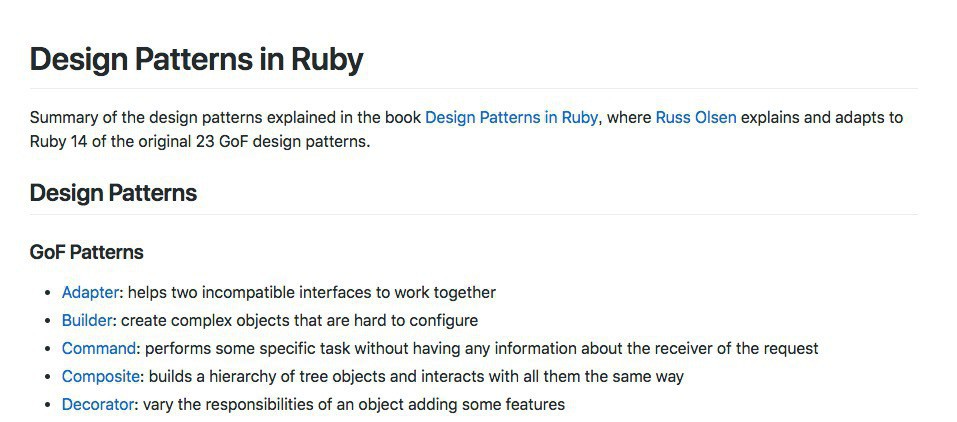Click the "performs some specific task" description text
The image size is (957, 422).
[x=480, y=349]
